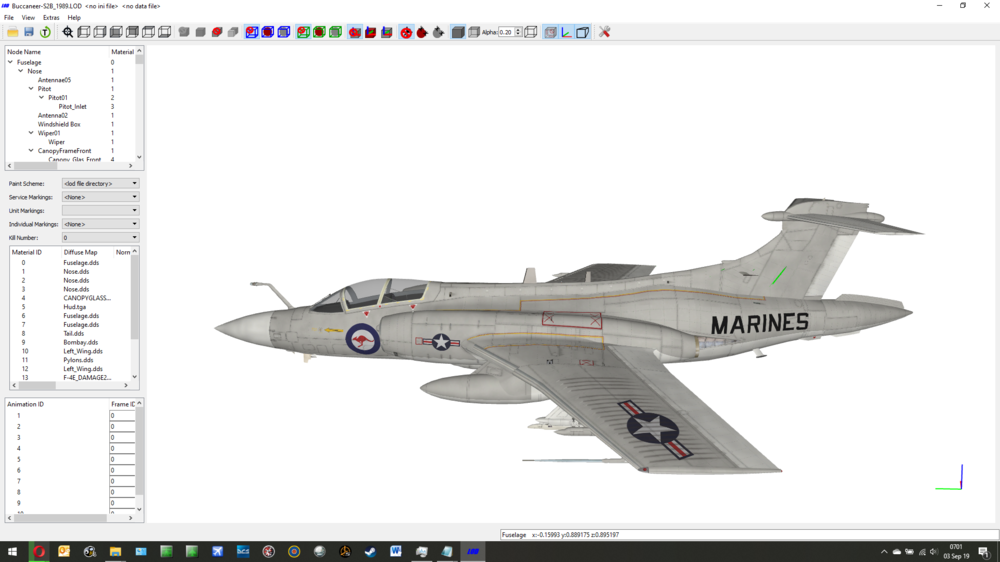Viewport: 1000px width, 562px height.
Task: Click the transparent cube icon left of Alpha
Action: point(474,32)
